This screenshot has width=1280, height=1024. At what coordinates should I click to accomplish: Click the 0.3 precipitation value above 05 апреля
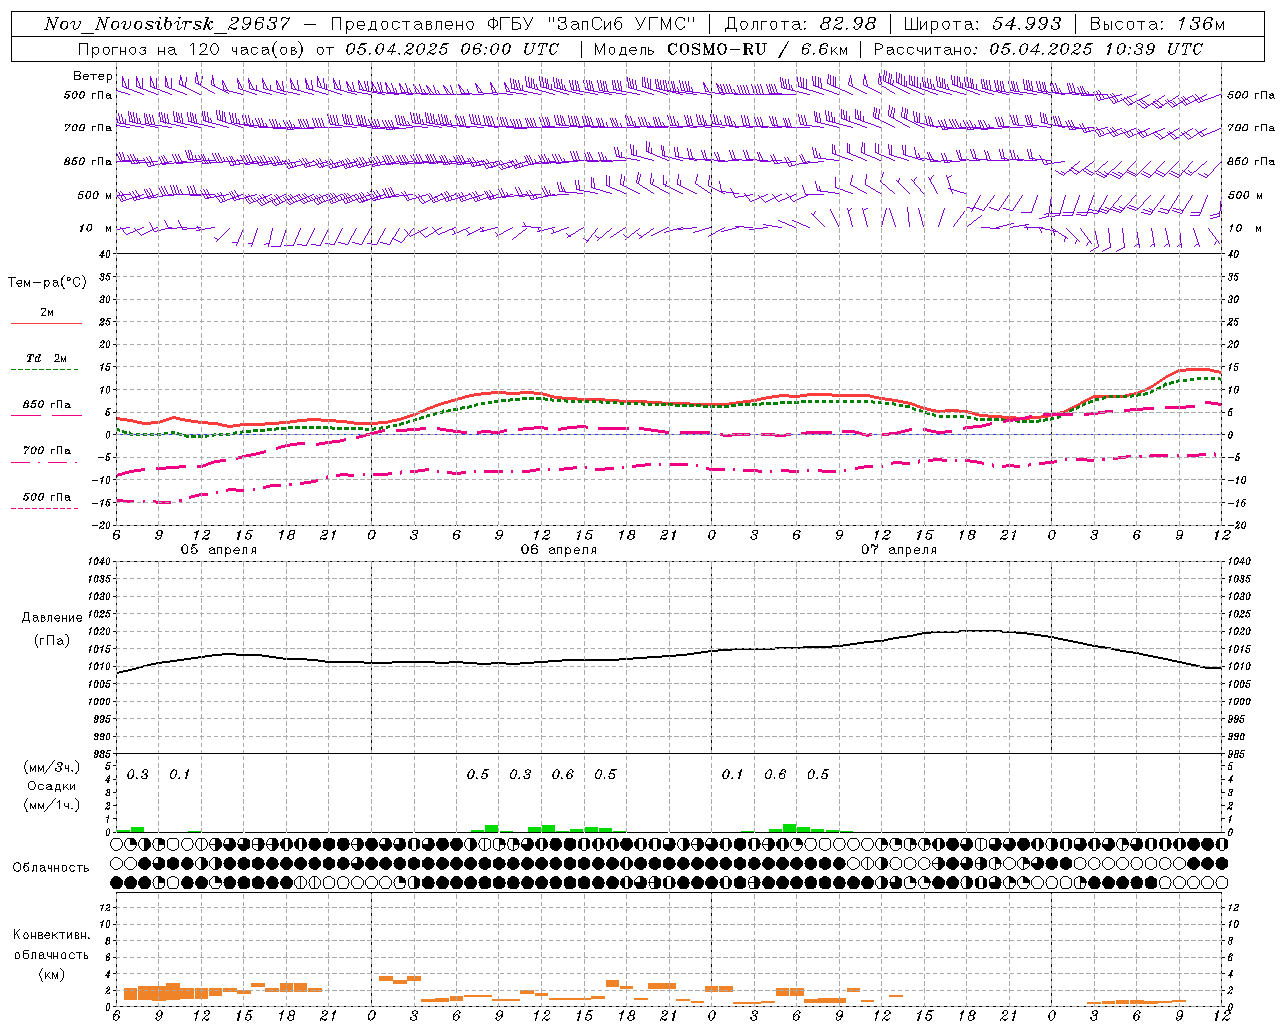[x=138, y=775]
